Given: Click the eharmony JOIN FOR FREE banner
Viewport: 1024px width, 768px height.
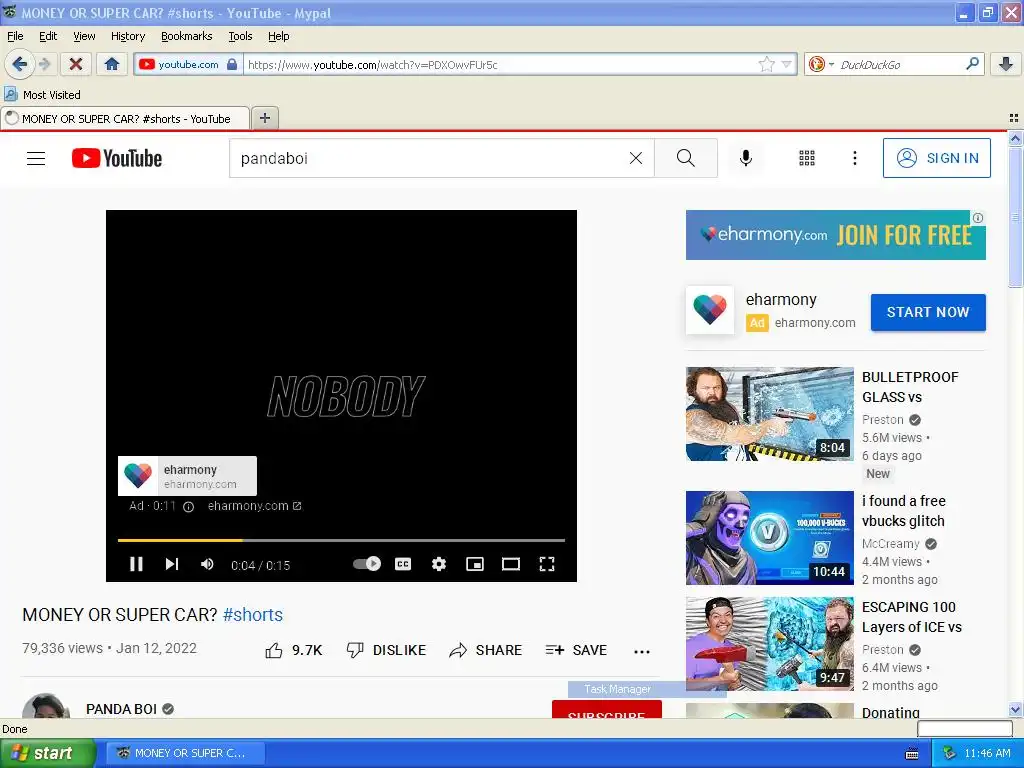Looking at the screenshot, I should (x=835, y=235).
